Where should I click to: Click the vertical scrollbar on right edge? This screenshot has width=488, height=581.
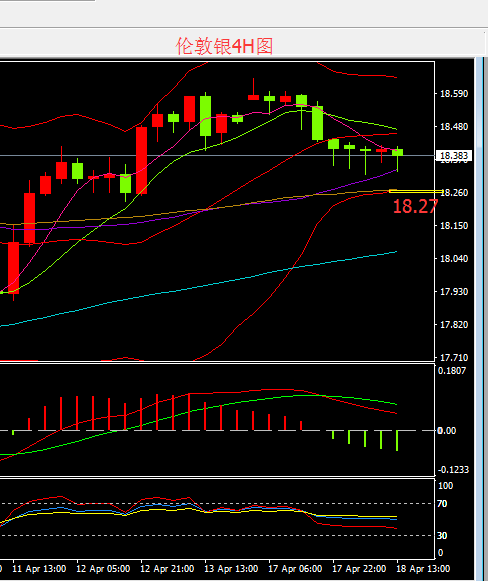point(479,319)
